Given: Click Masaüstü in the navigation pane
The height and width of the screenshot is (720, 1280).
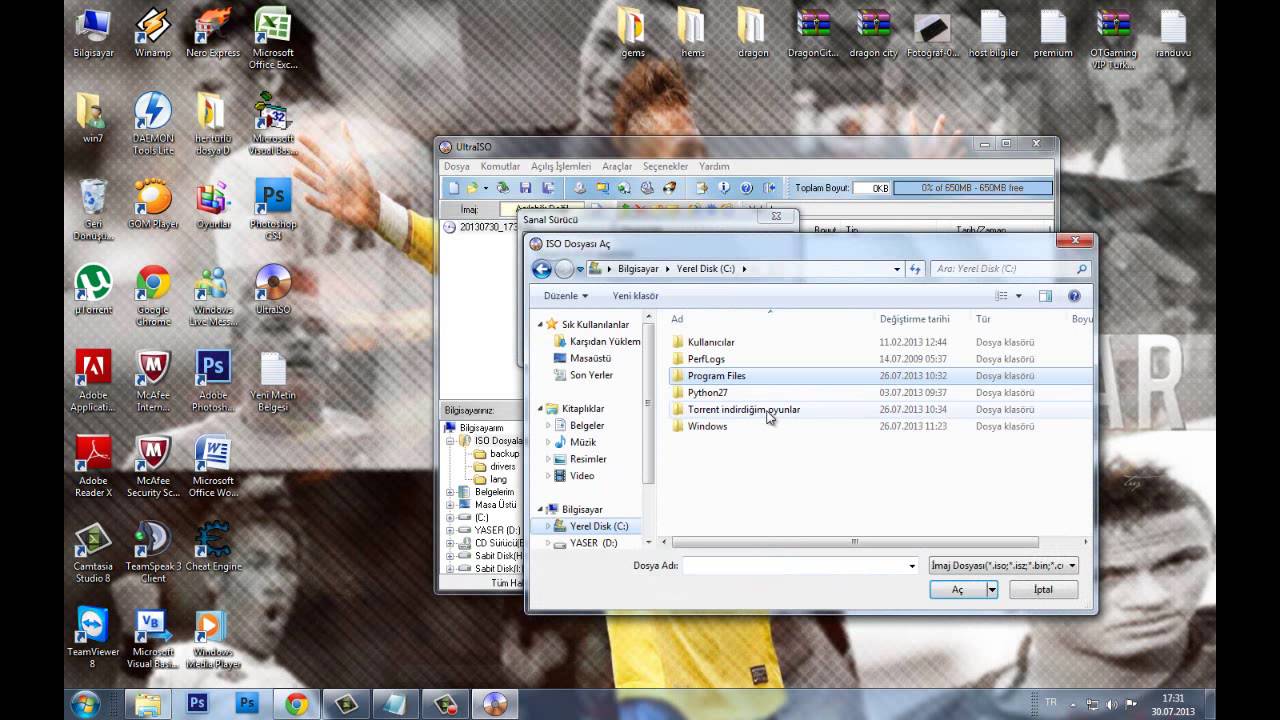Looking at the screenshot, I should click(590, 358).
